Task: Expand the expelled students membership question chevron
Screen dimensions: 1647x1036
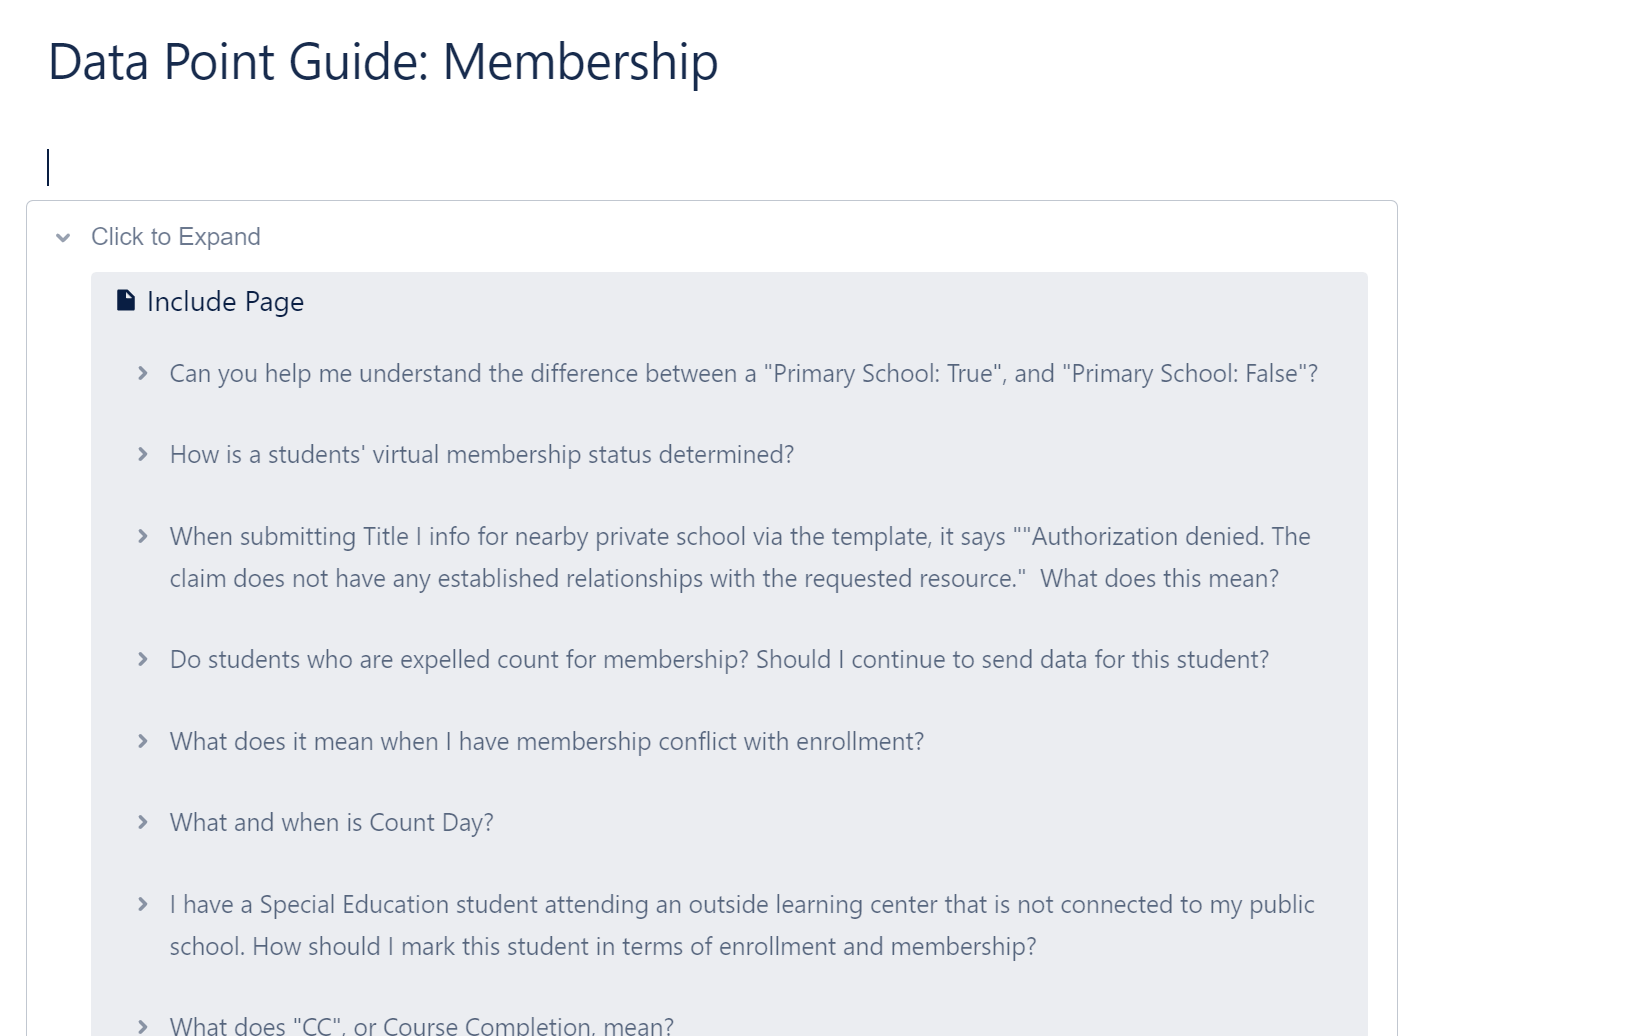Action: click(x=143, y=660)
